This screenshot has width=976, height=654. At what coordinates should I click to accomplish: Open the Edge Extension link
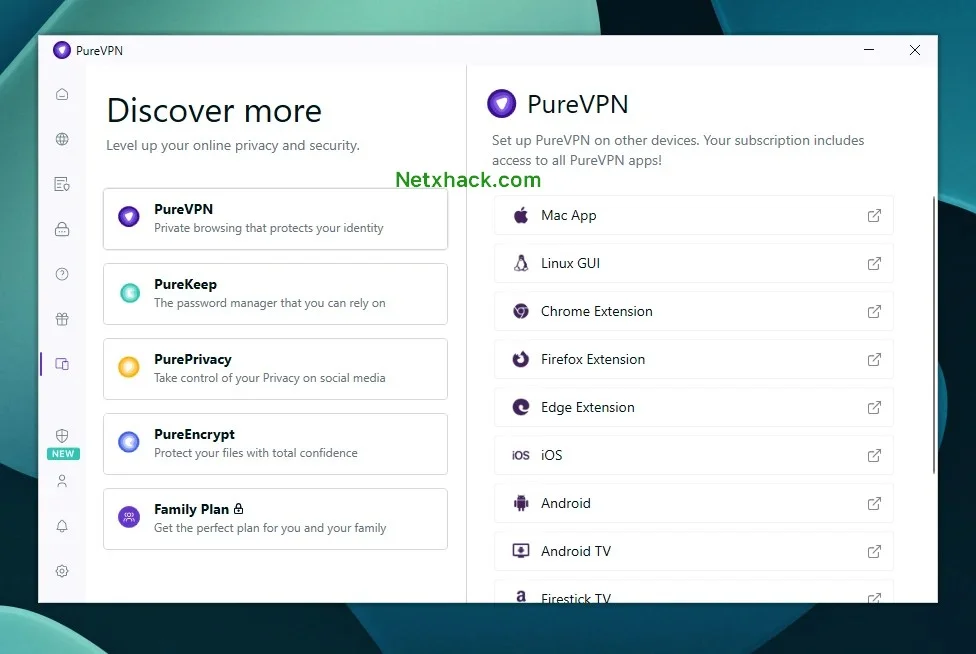tap(694, 407)
